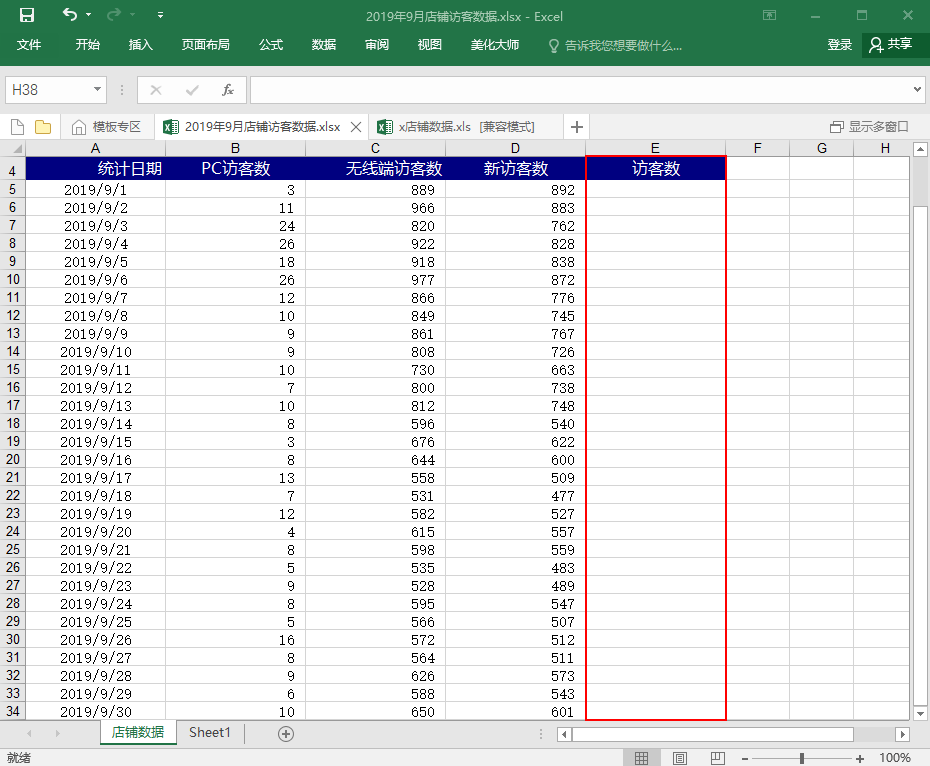This screenshot has height=766, width=930.
Task: Click the Undo arrow icon
Action: pyautogui.click(x=69, y=15)
